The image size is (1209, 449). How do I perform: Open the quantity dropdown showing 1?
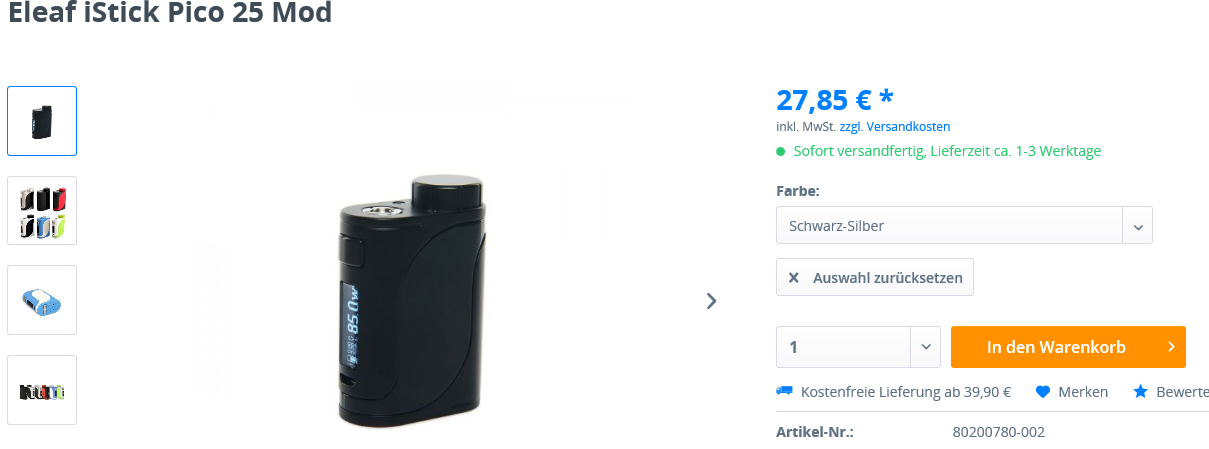click(858, 347)
